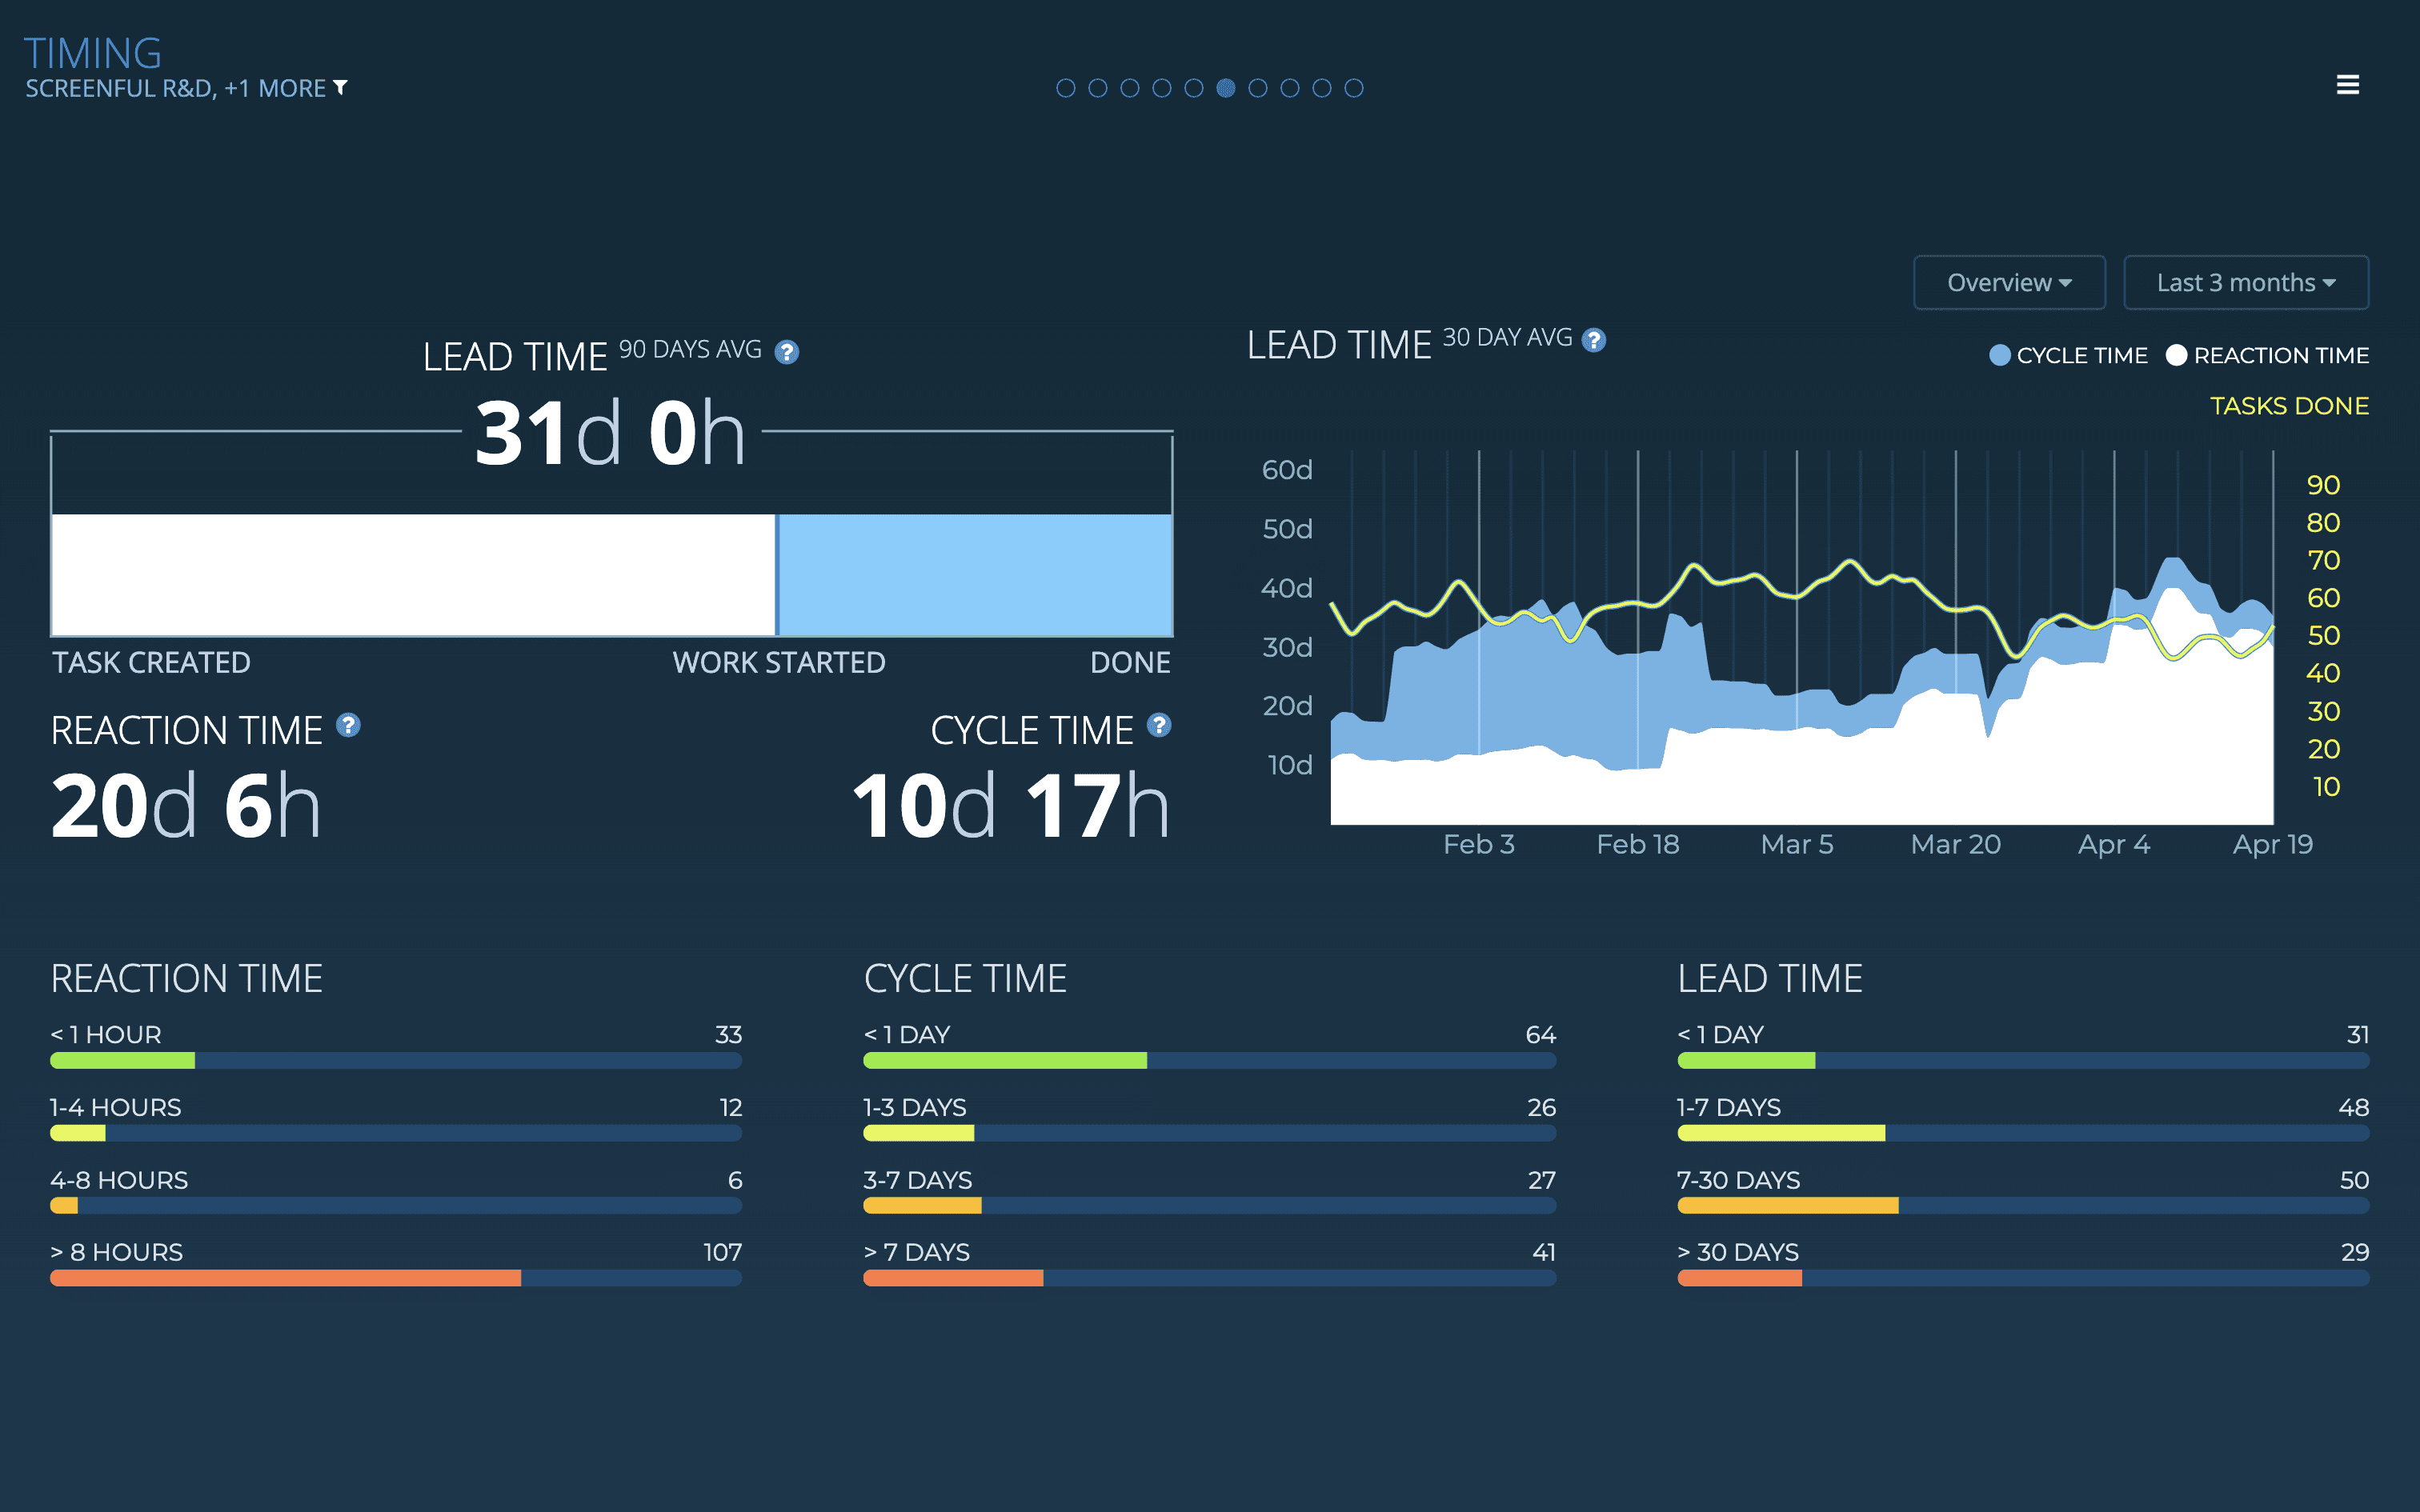Click the TASK CREATED label

point(151,662)
